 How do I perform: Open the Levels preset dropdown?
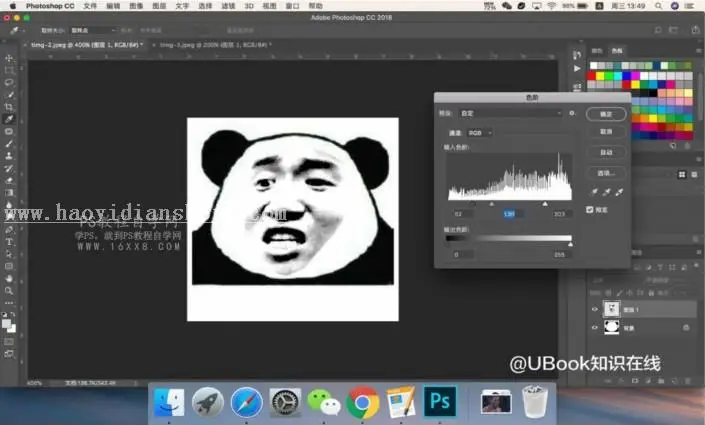click(x=510, y=113)
